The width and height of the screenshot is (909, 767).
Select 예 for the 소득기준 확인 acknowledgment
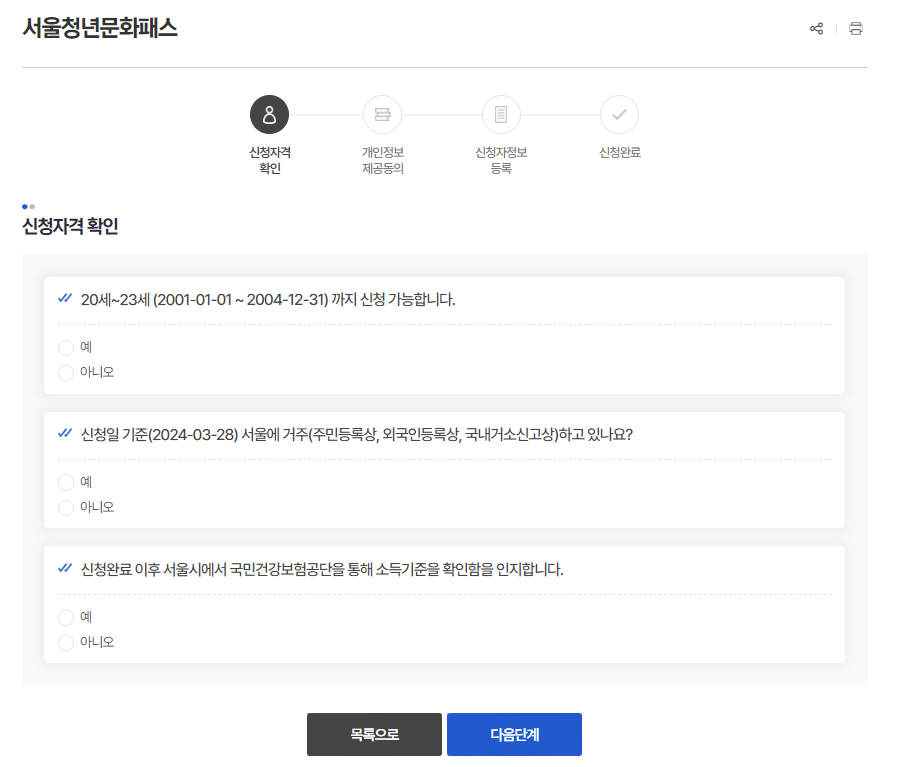(x=66, y=617)
